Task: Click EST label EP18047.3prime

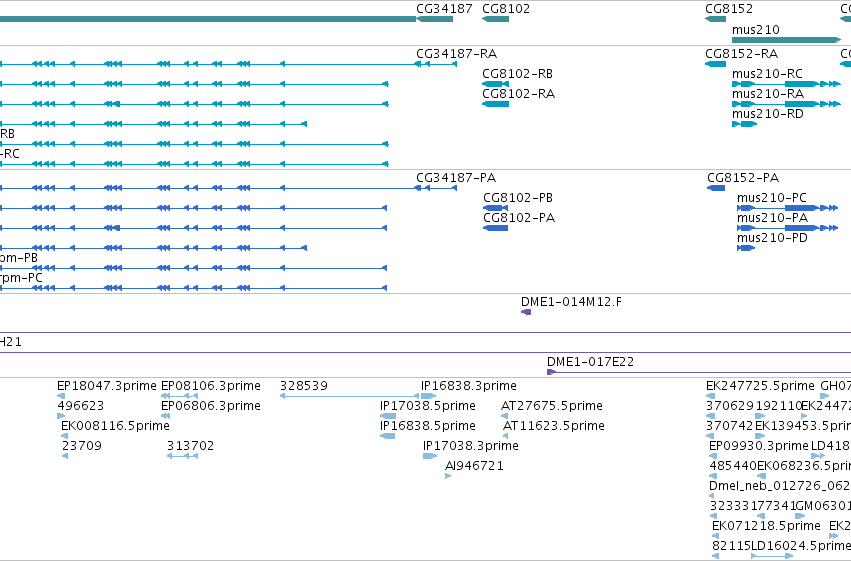Action: 107,386
